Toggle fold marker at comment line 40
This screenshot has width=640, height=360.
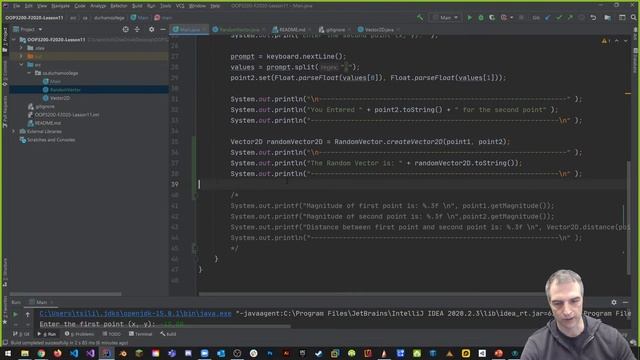pyautogui.click(x=195, y=195)
